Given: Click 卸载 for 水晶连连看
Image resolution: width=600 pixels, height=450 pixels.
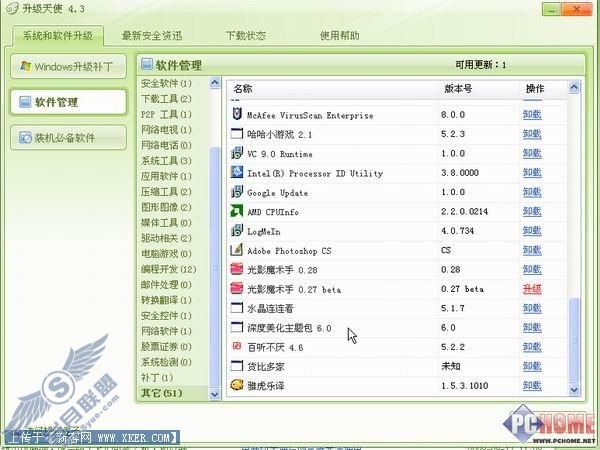Looking at the screenshot, I should pos(532,308).
